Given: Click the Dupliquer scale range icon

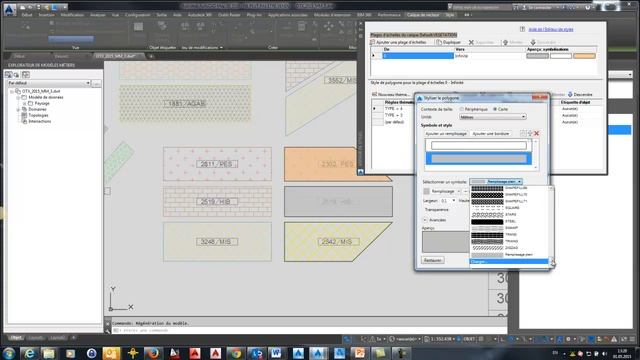Looking at the screenshot, I should (x=439, y=42).
